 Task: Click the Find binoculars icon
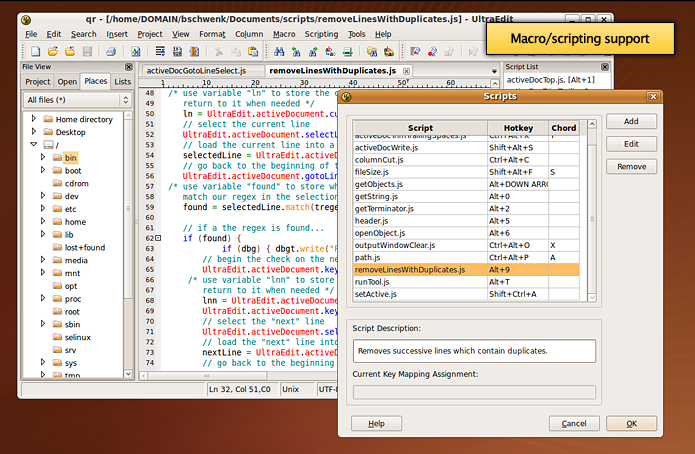[279, 52]
